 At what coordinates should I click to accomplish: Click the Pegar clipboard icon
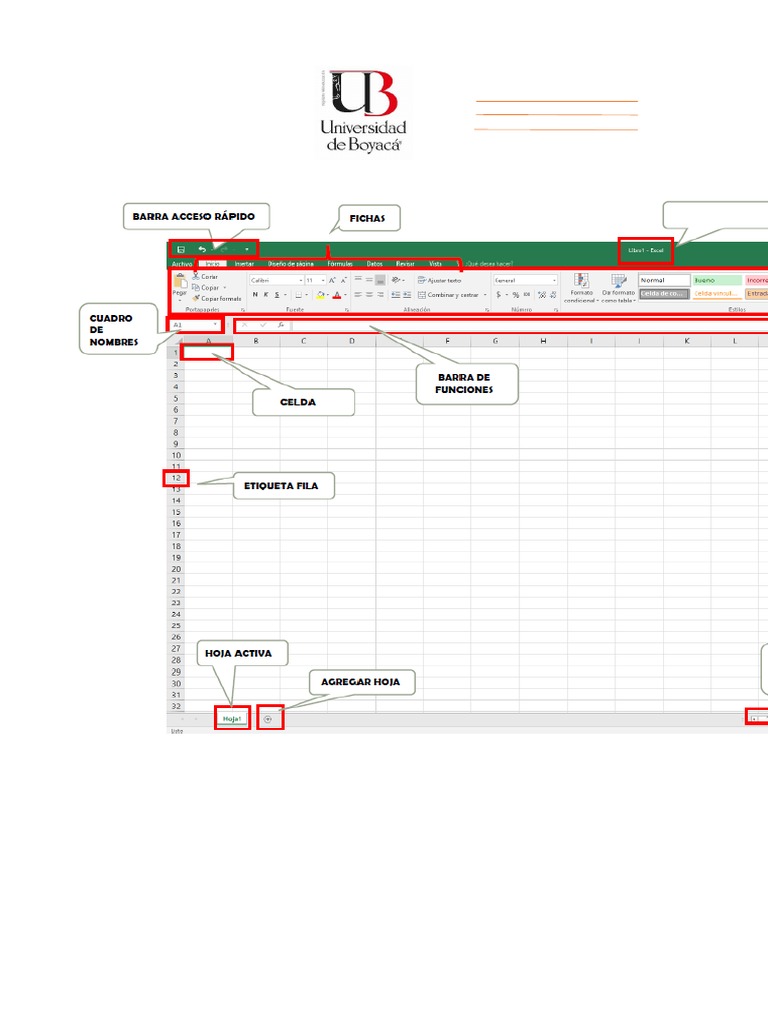pyautogui.click(x=180, y=281)
